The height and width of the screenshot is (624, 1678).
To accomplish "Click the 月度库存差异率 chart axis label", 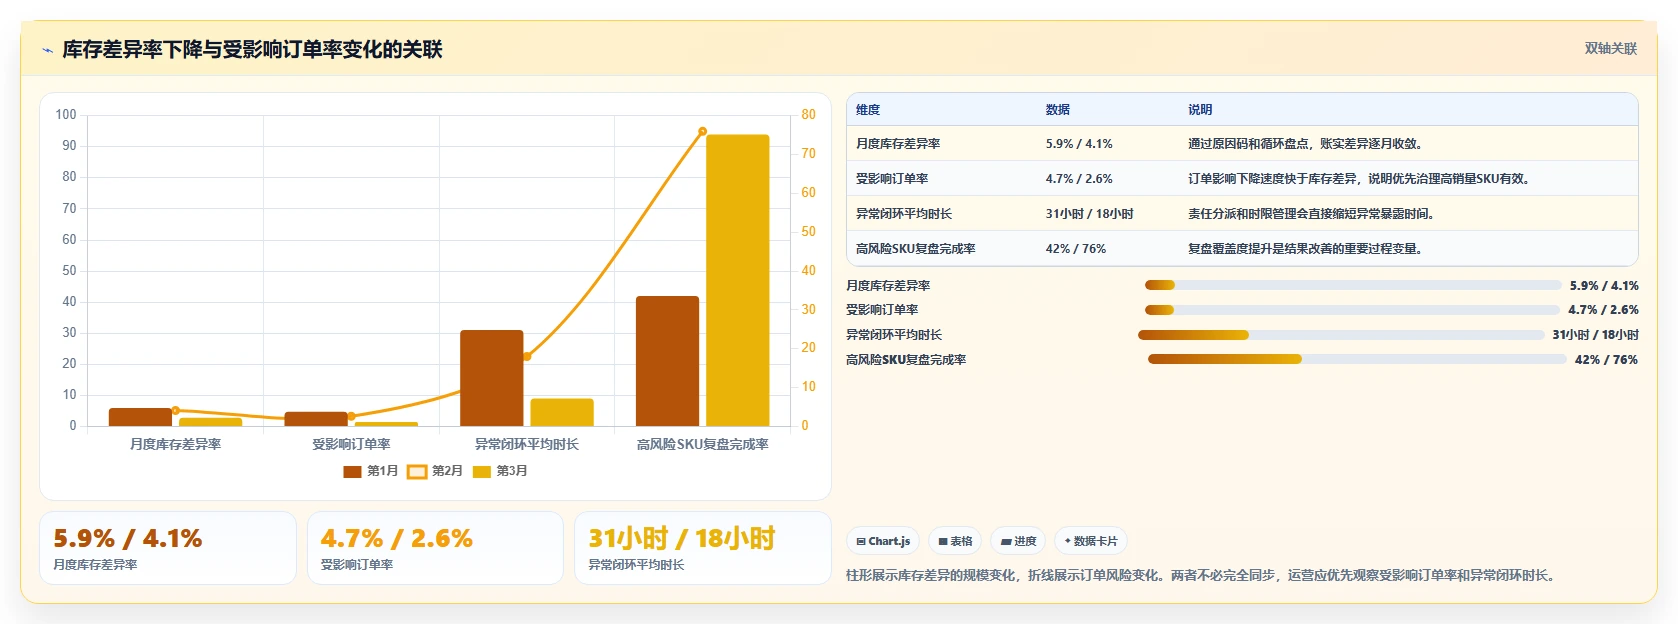I will [x=175, y=444].
